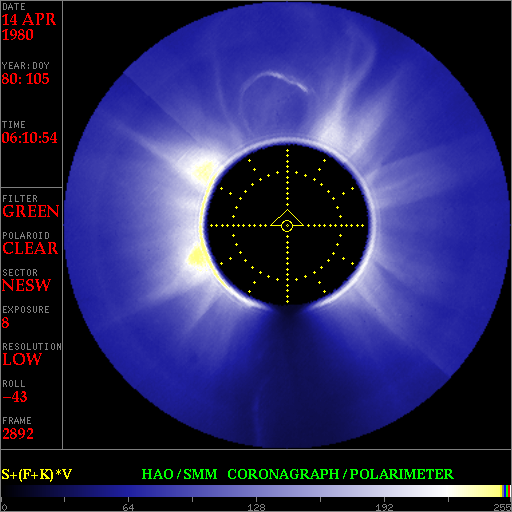This screenshot has height=512, width=512.
Task: Click the roll value '-43'
Action: coord(15,397)
